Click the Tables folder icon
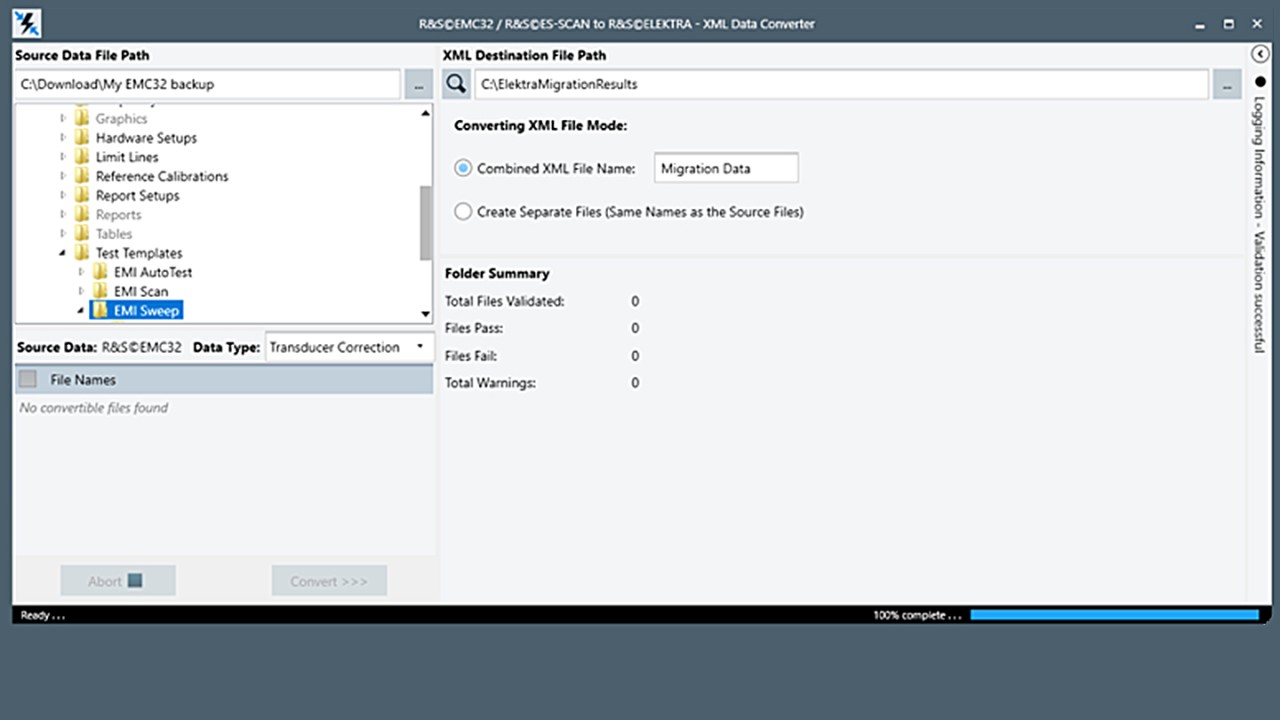Image resolution: width=1280 pixels, height=720 pixels. [82, 233]
